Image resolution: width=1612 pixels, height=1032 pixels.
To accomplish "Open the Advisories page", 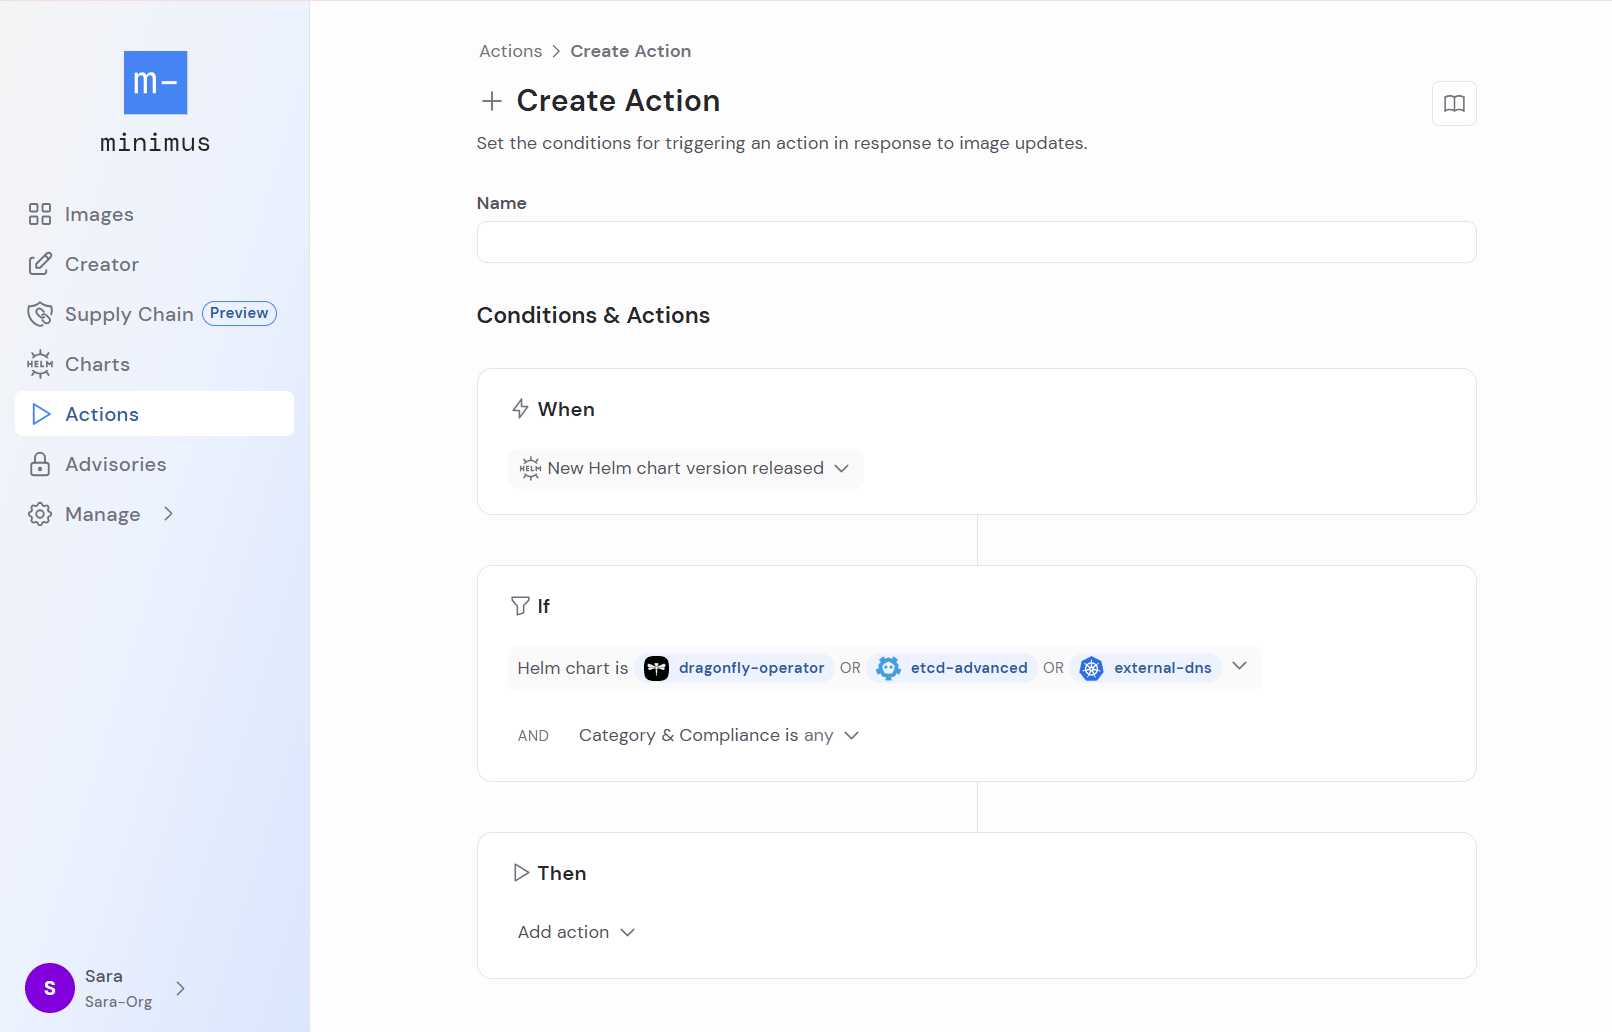I will point(154,464).
